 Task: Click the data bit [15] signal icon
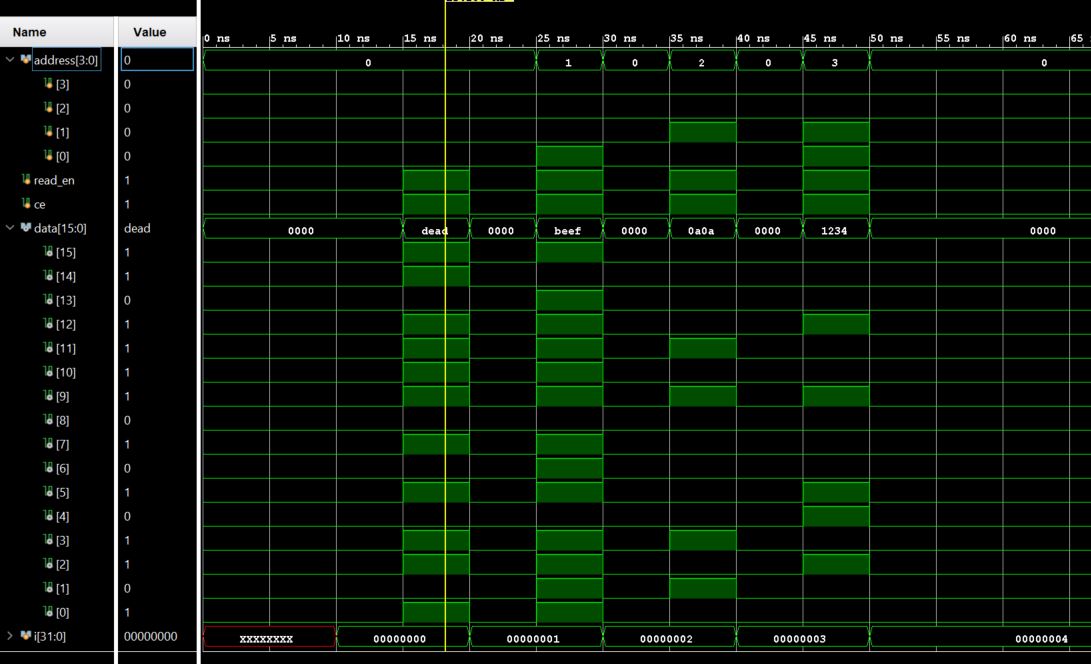47,252
